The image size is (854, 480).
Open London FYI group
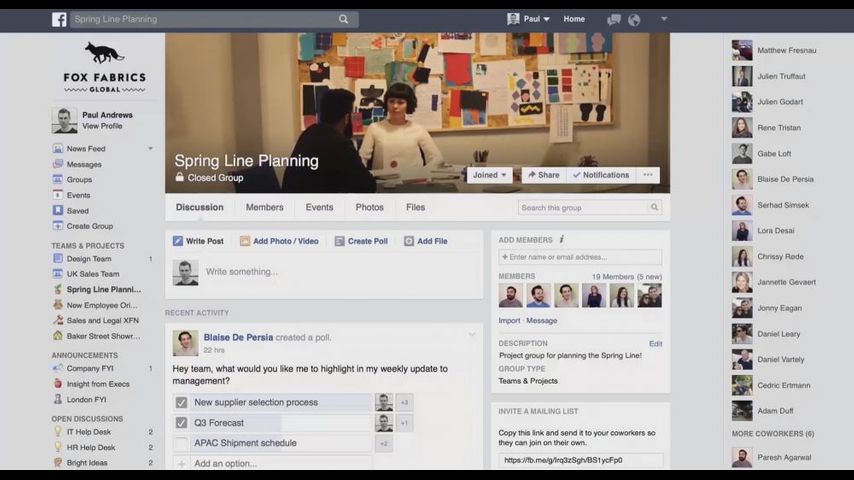(x=86, y=399)
